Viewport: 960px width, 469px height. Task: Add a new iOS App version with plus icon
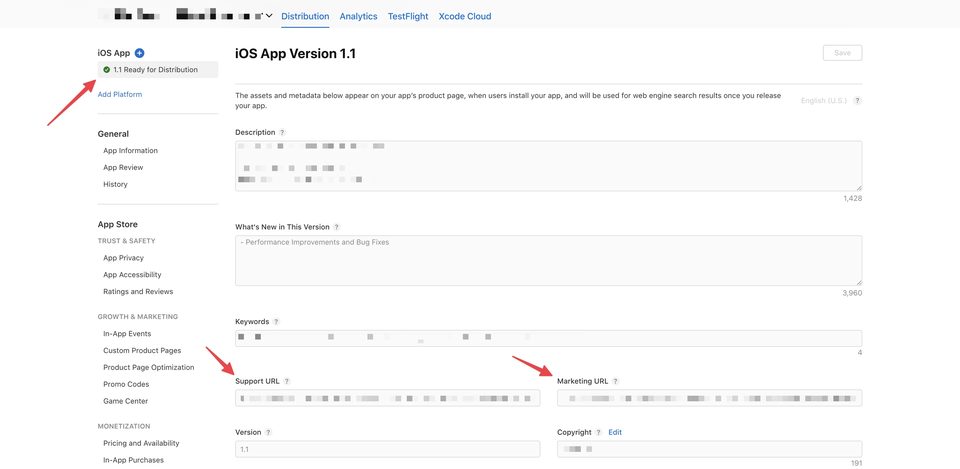(x=140, y=53)
